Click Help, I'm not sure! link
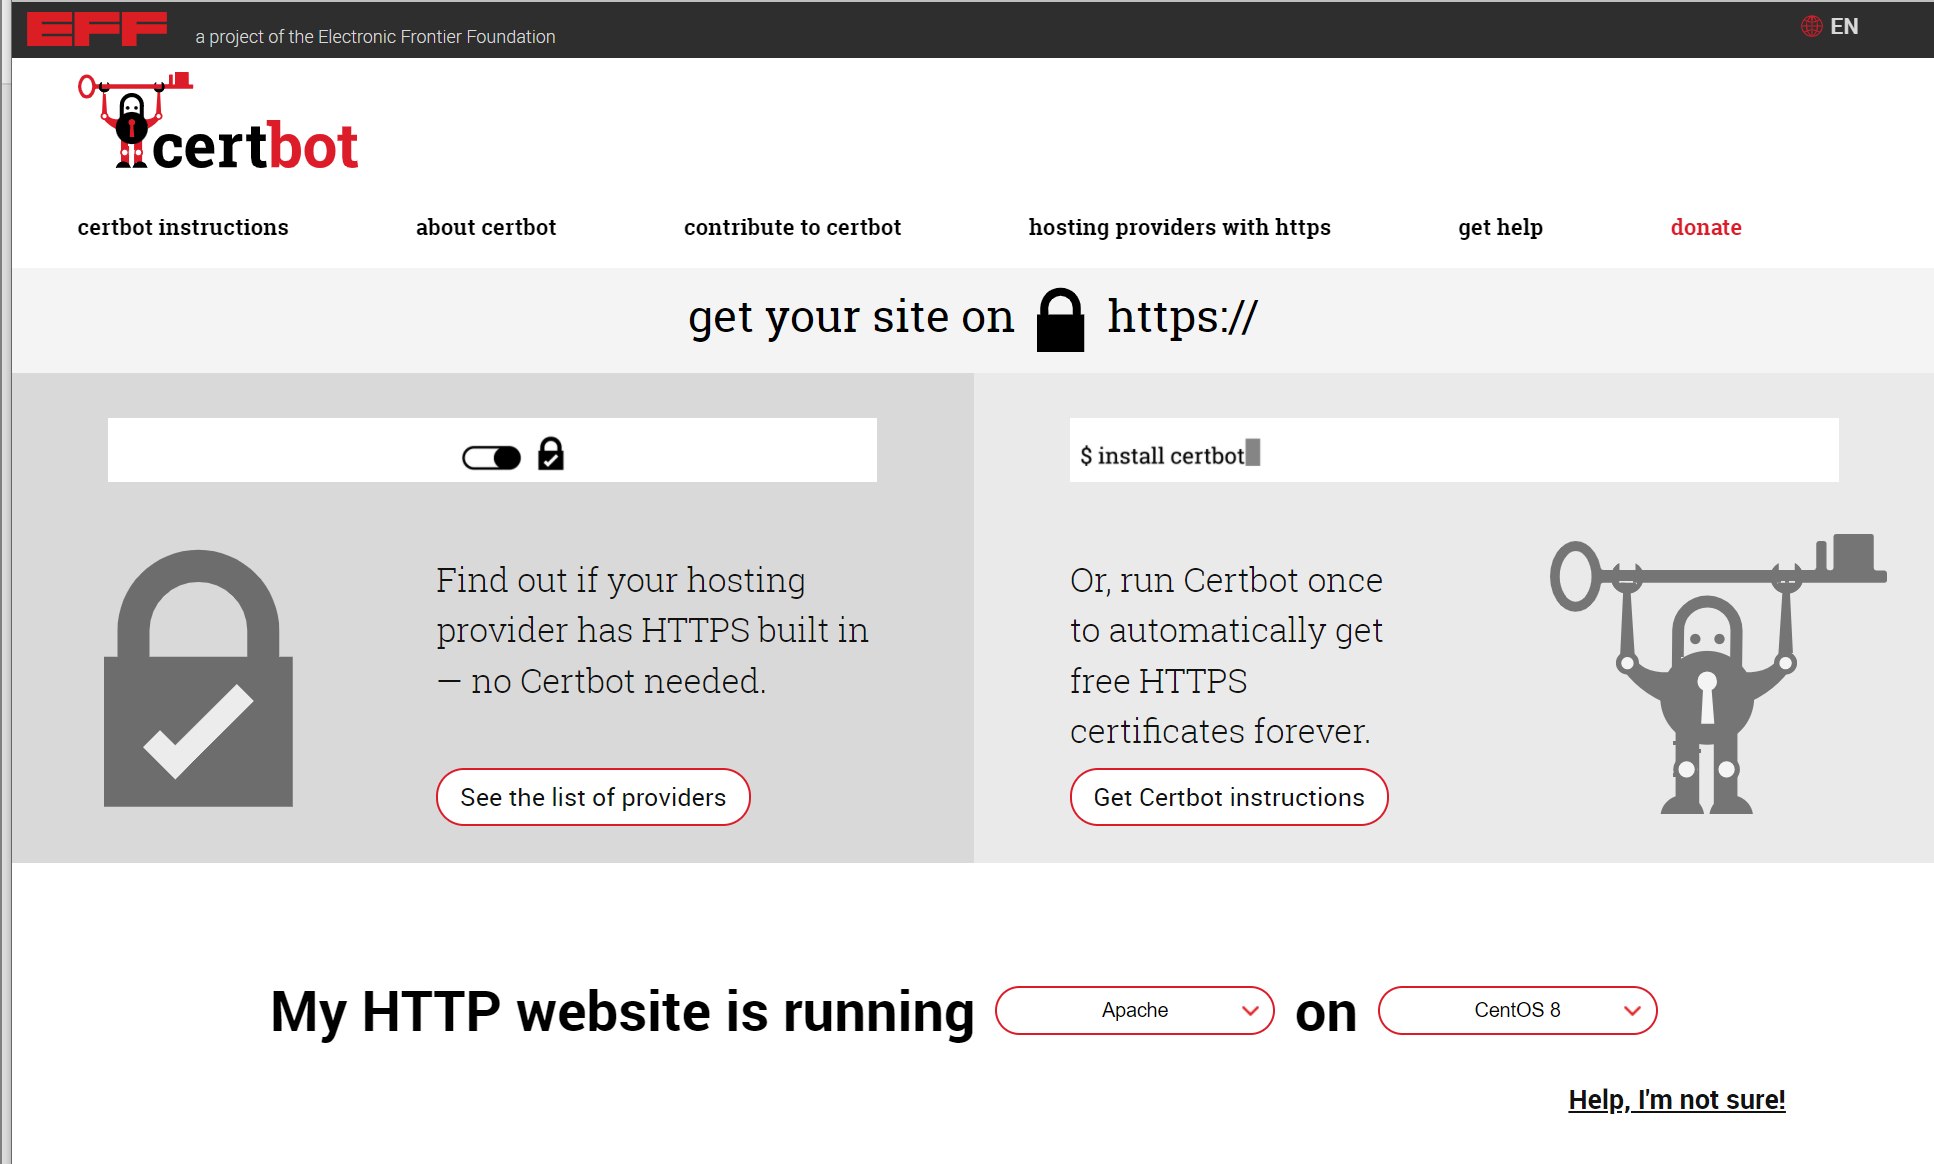The image size is (1934, 1164). click(x=1677, y=1099)
